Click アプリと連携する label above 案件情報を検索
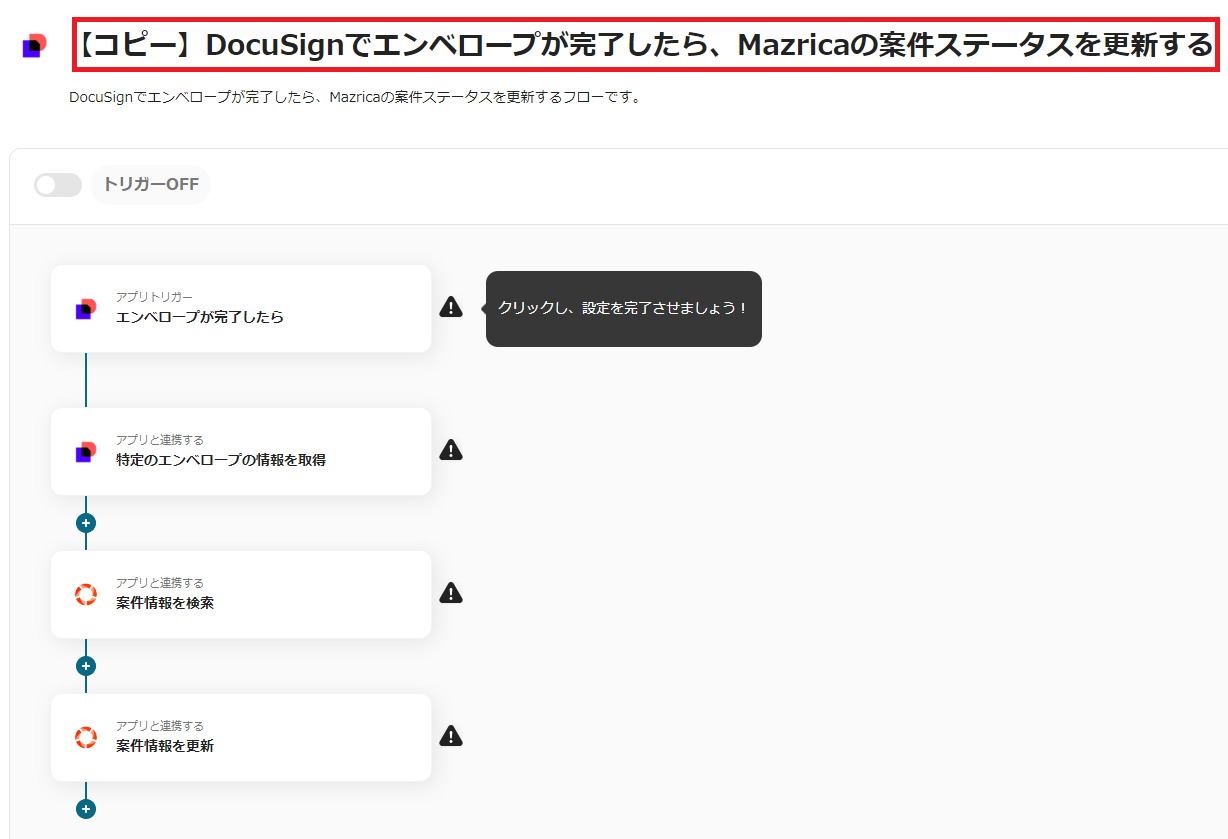 click(160, 583)
